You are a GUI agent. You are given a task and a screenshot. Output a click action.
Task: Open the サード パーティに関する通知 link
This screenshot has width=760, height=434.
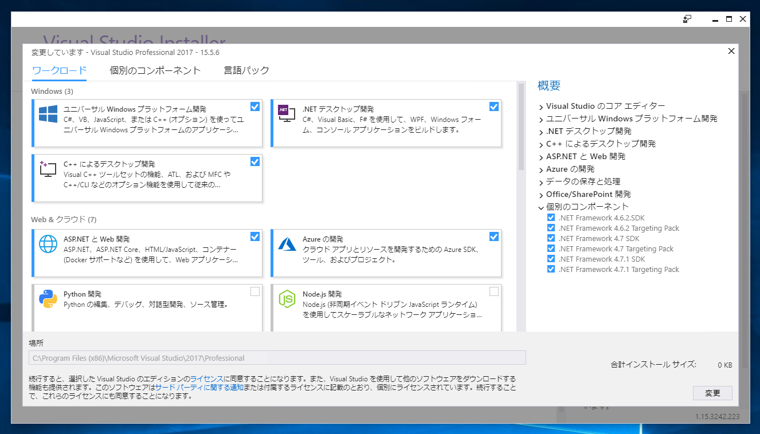199,387
